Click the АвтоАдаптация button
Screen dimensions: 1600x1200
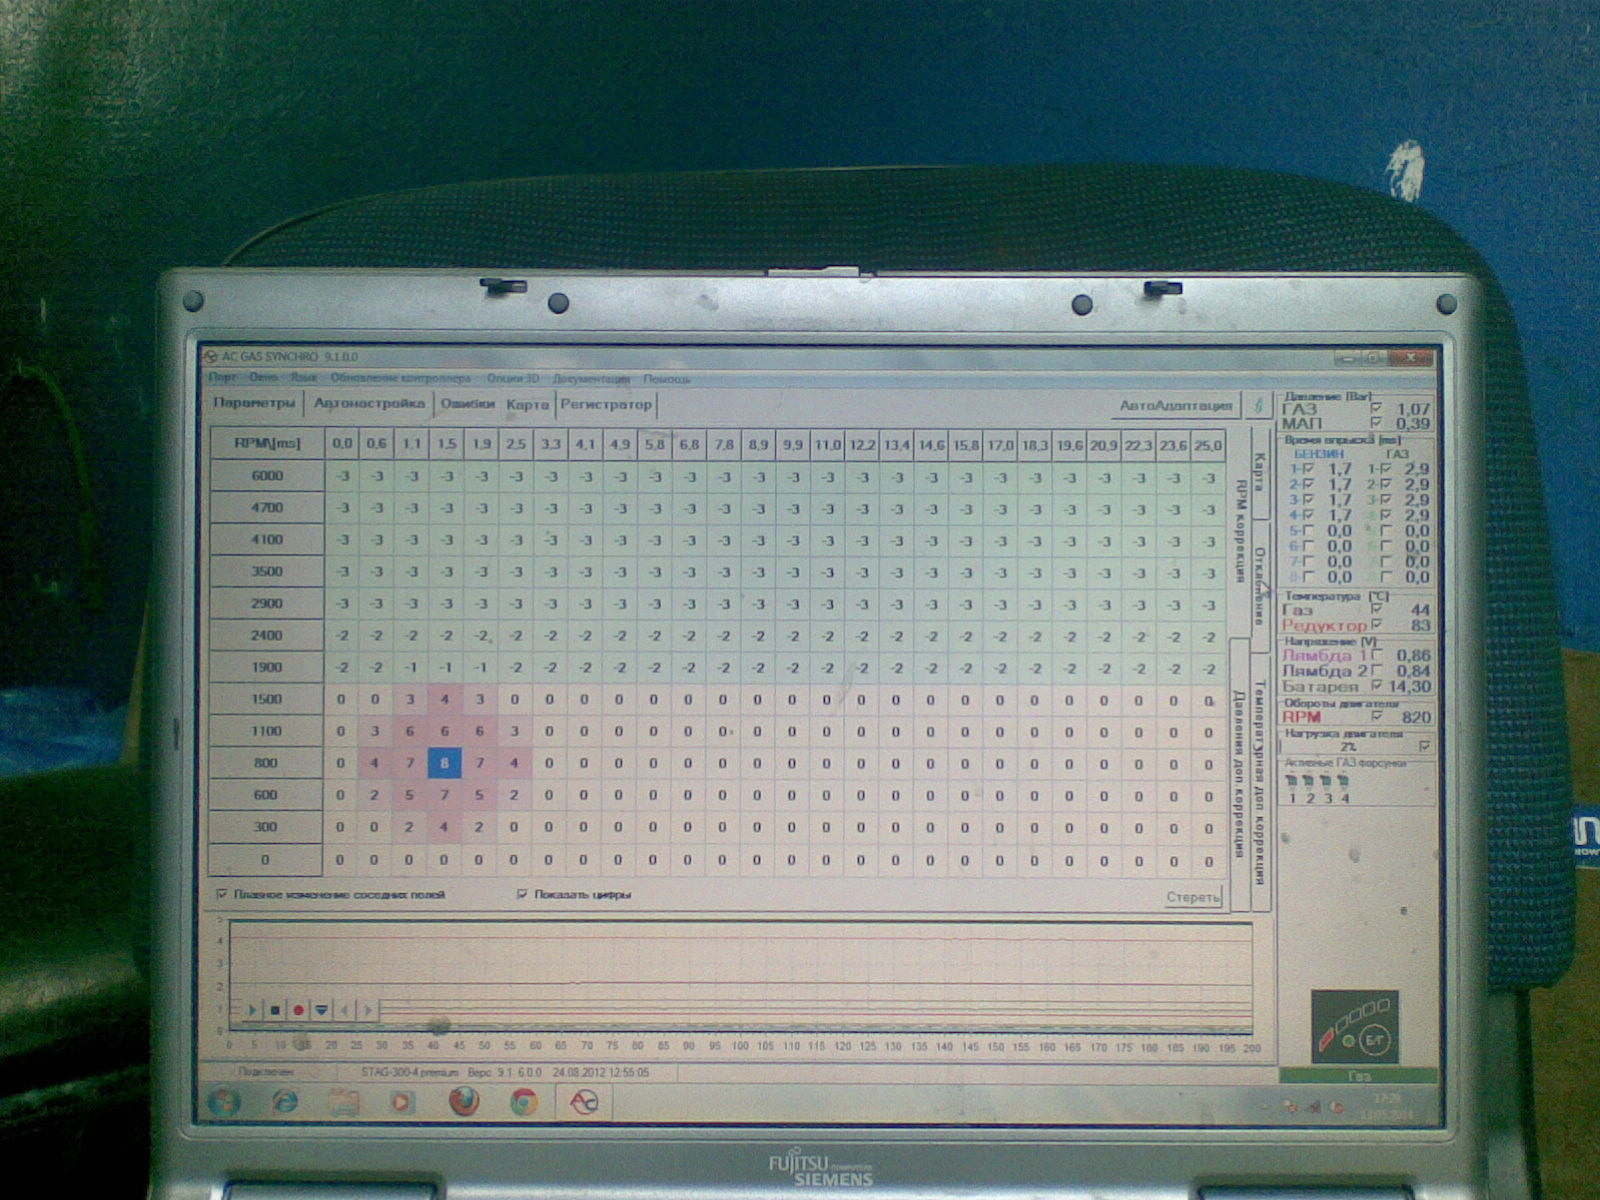[x=1175, y=405]
